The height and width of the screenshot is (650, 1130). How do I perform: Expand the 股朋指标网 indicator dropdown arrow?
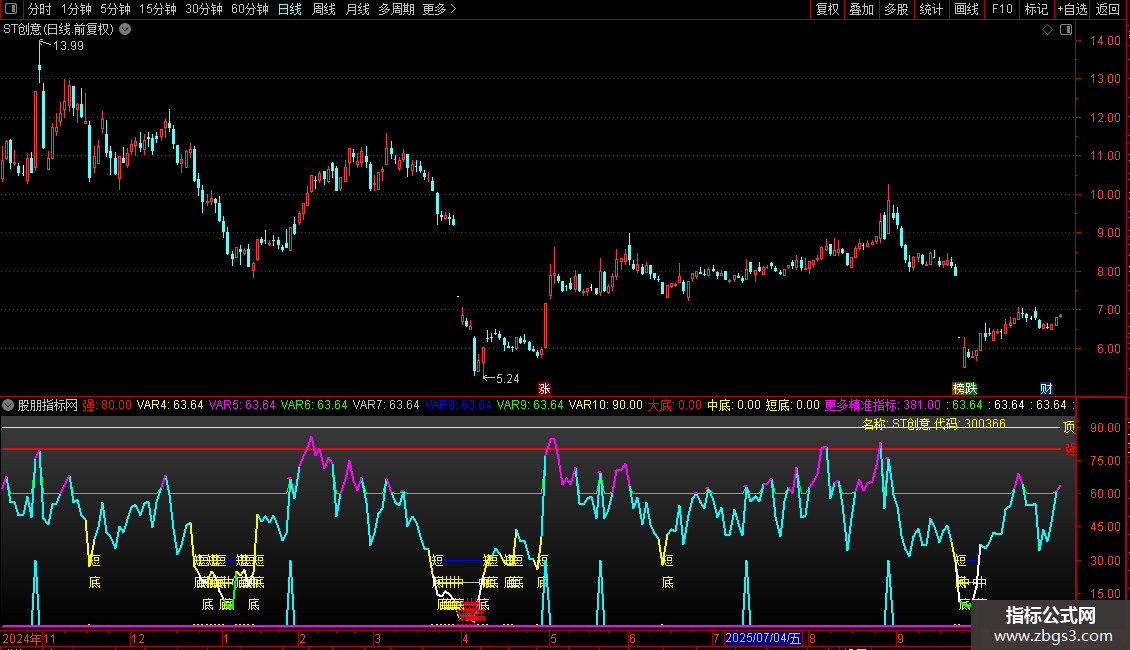[9, 405]
